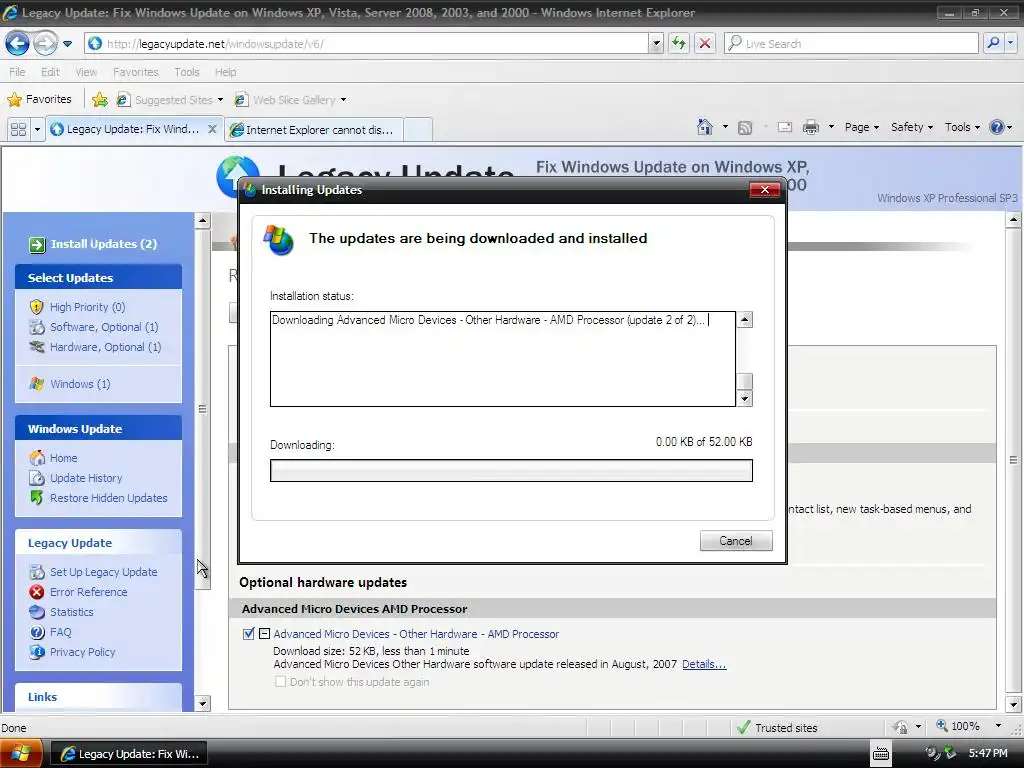Click Install Updates (2) link

(104, 244)
